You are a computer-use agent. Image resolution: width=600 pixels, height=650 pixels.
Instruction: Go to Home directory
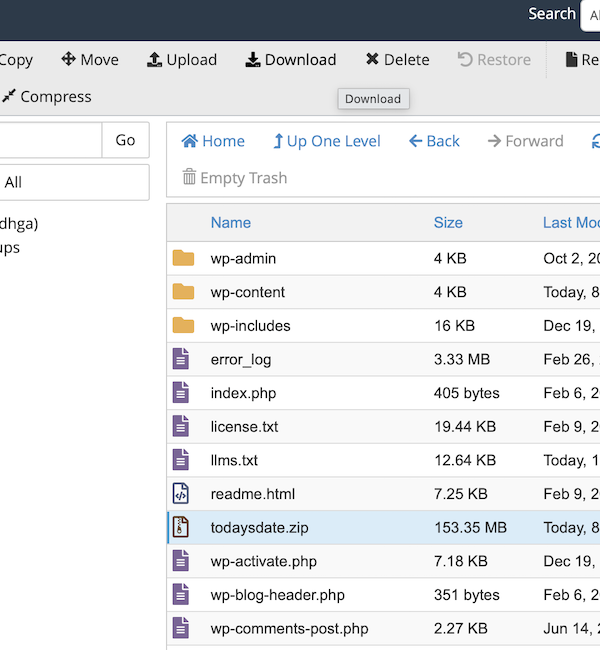(213, 141)
